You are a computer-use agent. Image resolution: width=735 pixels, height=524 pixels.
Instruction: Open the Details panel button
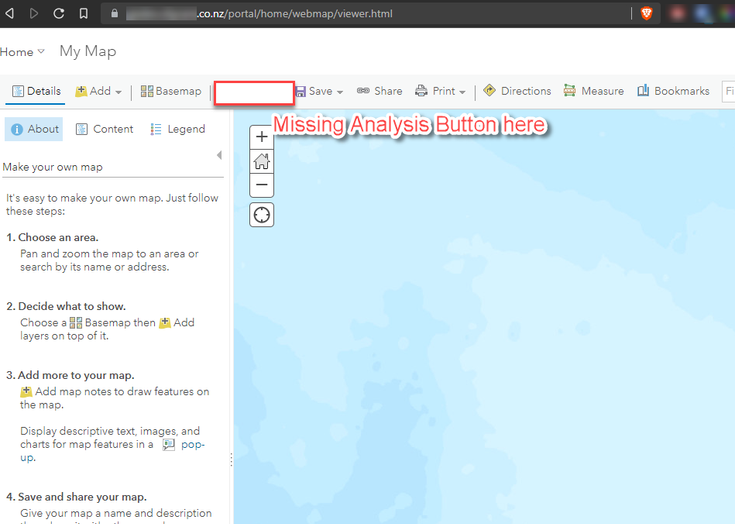[36, 91]
